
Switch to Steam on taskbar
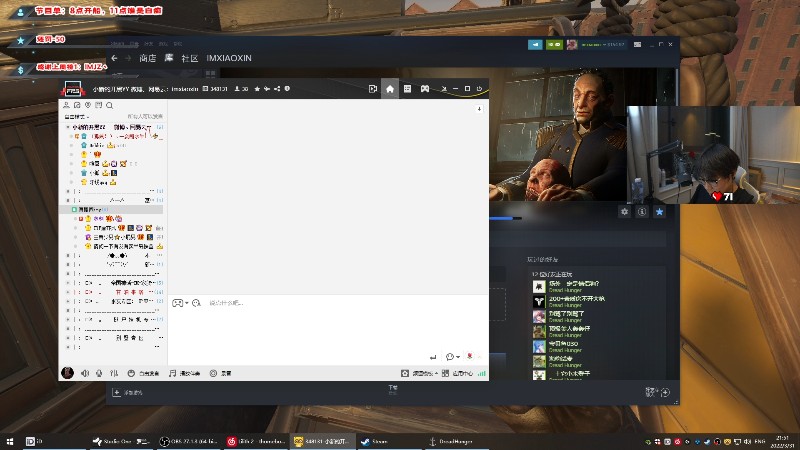(389, 441)
